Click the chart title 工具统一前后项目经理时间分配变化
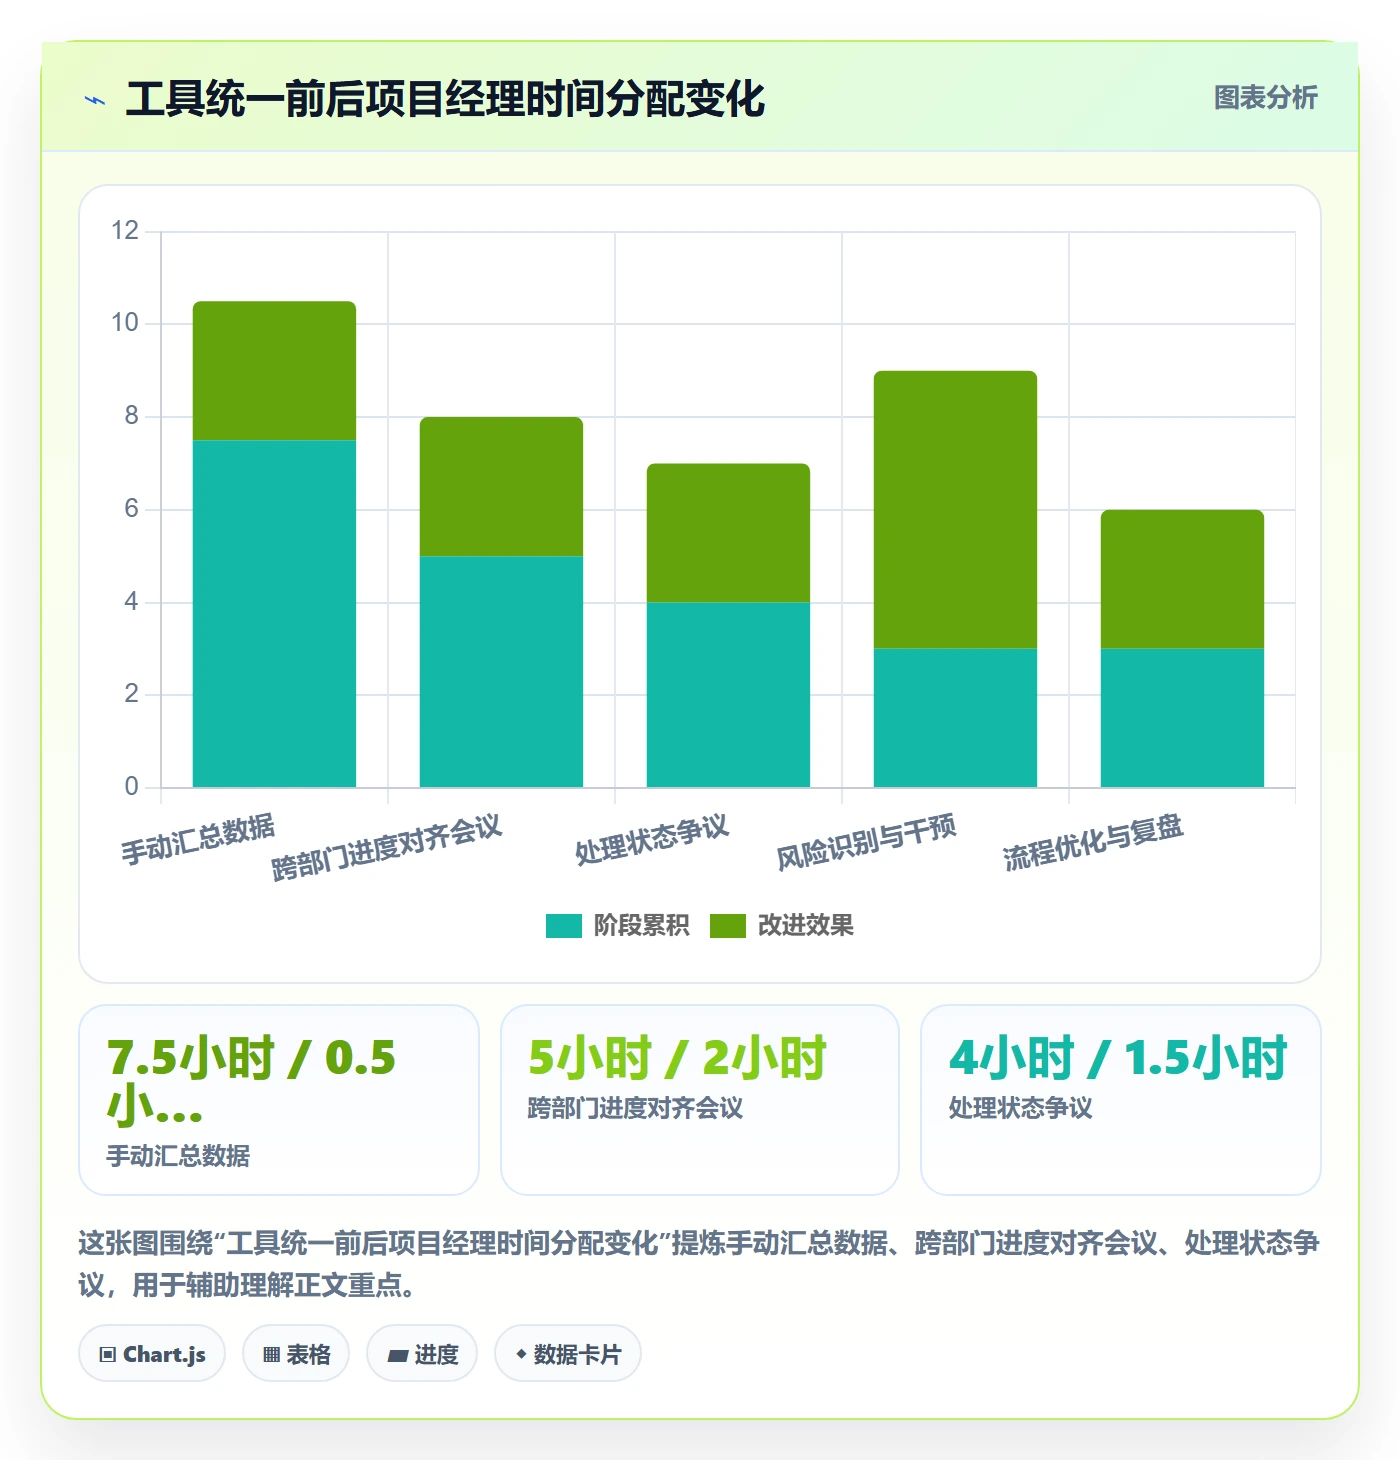The height and width of the screenshot is (1460, 1400). (445, 99)
